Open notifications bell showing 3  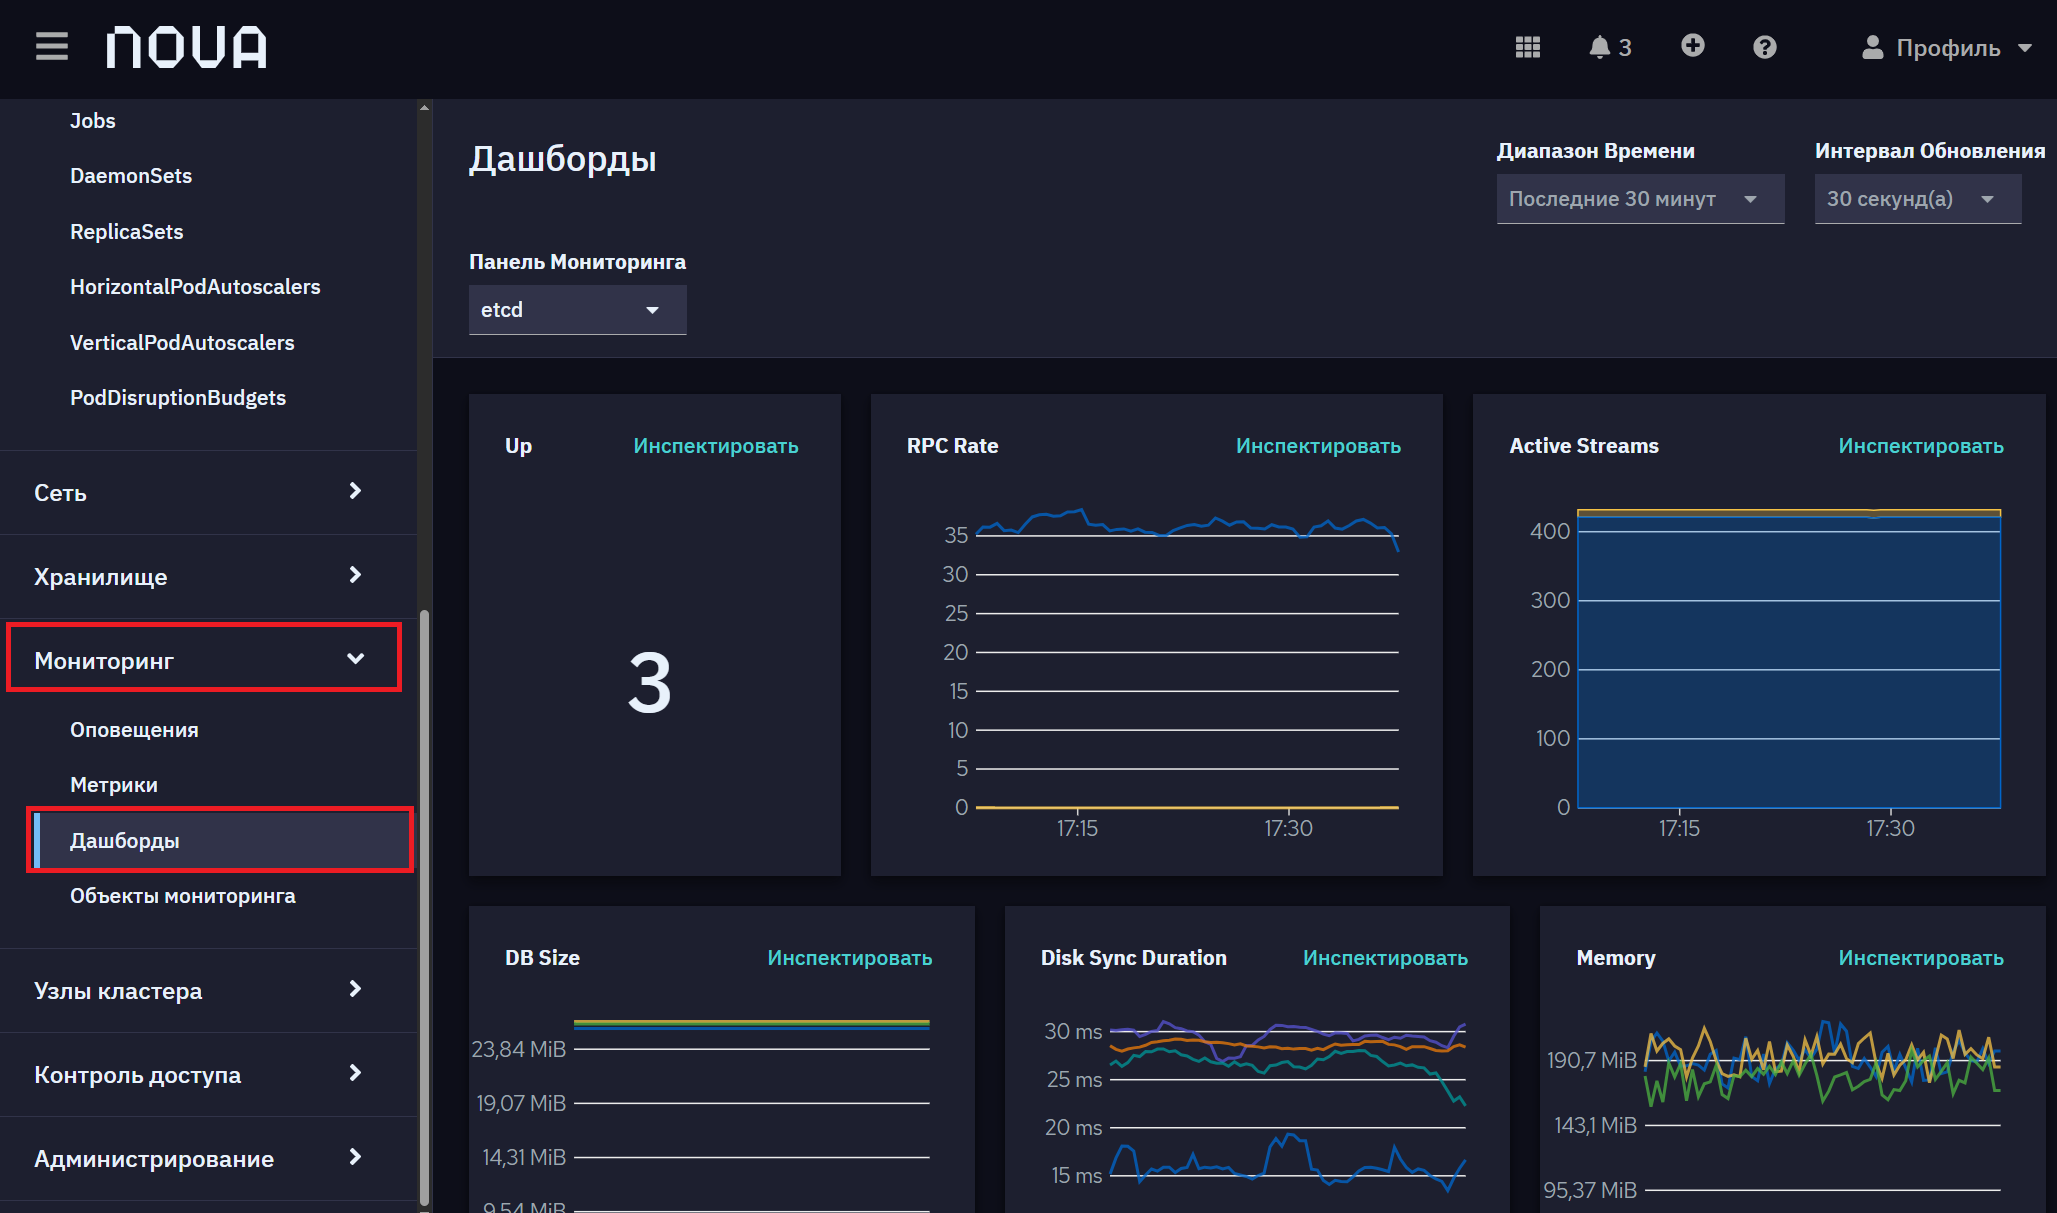(1610, 47)
